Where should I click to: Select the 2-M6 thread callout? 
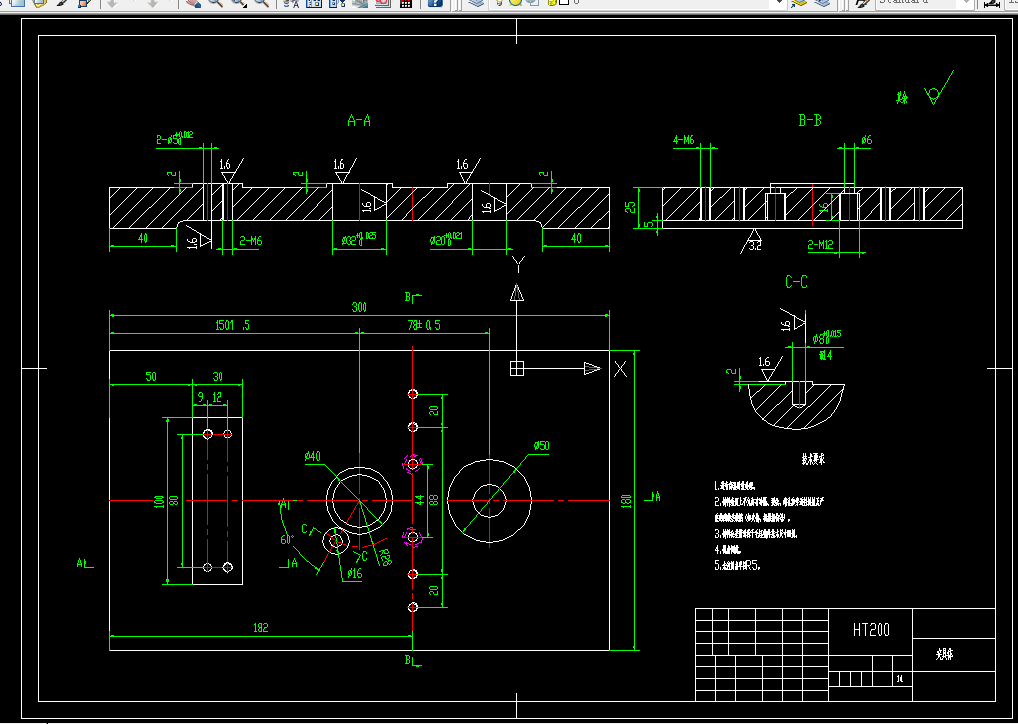[x=251, y=241]
